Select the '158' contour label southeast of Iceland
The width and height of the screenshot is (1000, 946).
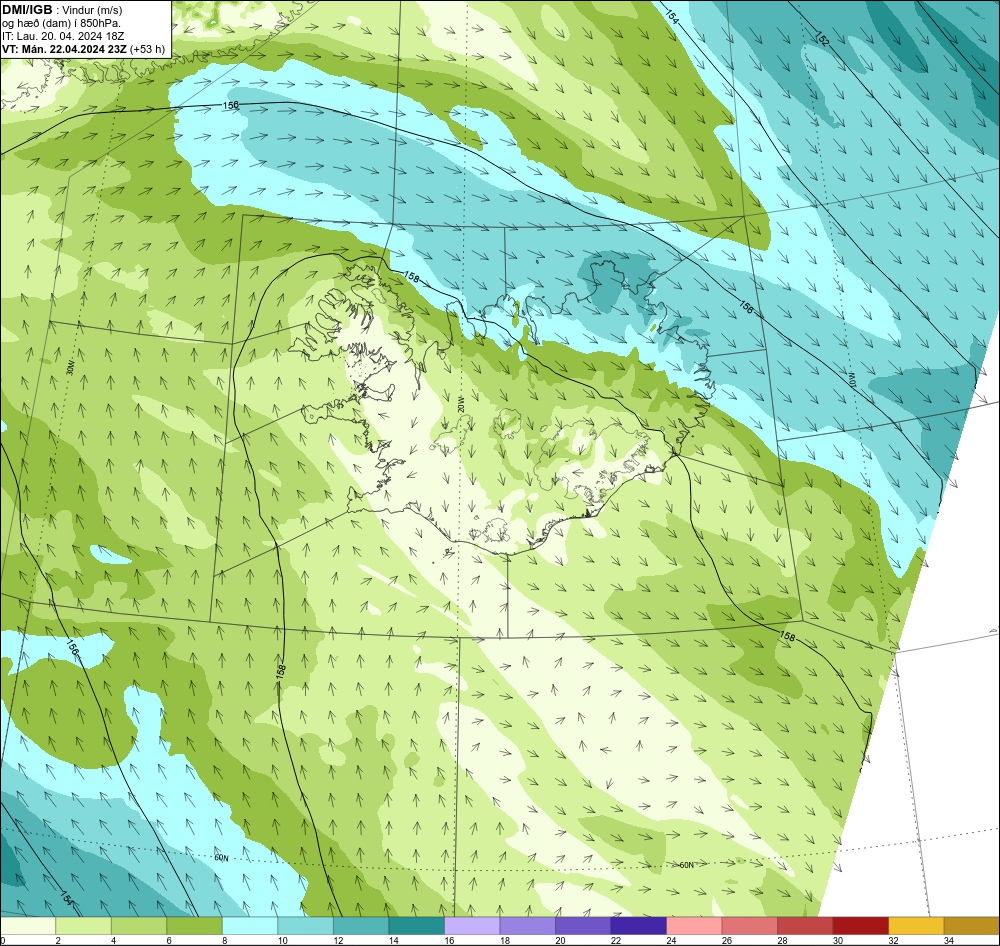(x=788, y=636)
